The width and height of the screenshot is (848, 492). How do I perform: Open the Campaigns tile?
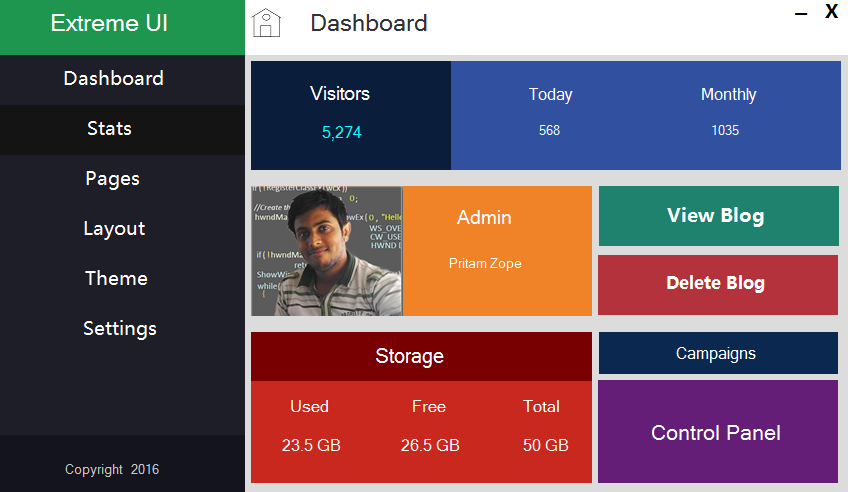click(x=717, y=354)
